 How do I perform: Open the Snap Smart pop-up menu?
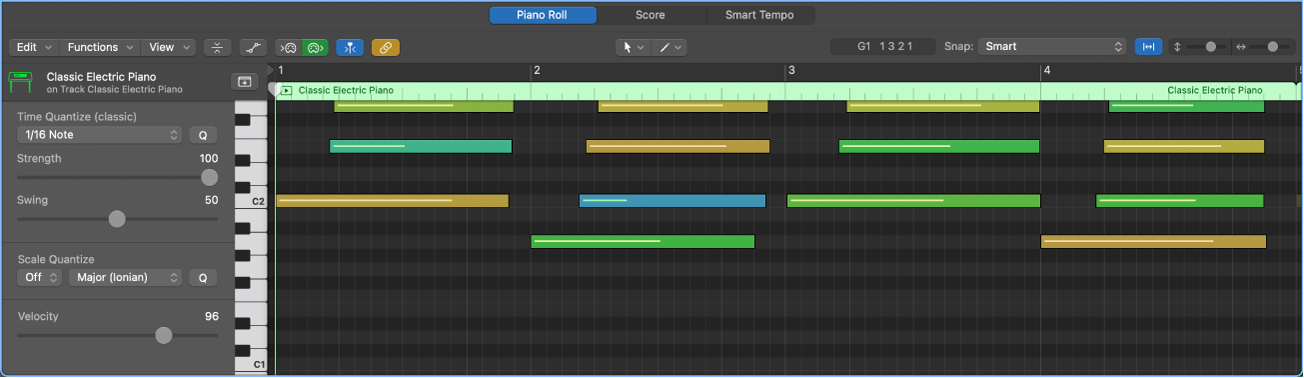[x=1052, y=47]
